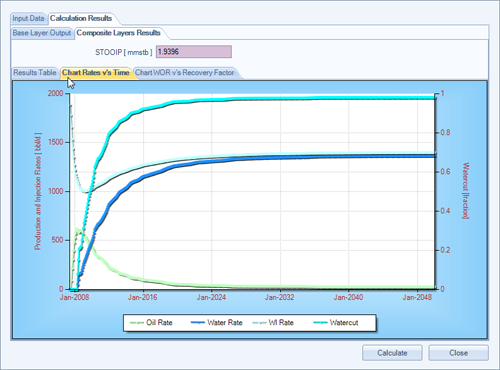This screenshot has height=370, width=500.
Task: Select the Chart Rates v's Time tab
Action: pos(96,72)
